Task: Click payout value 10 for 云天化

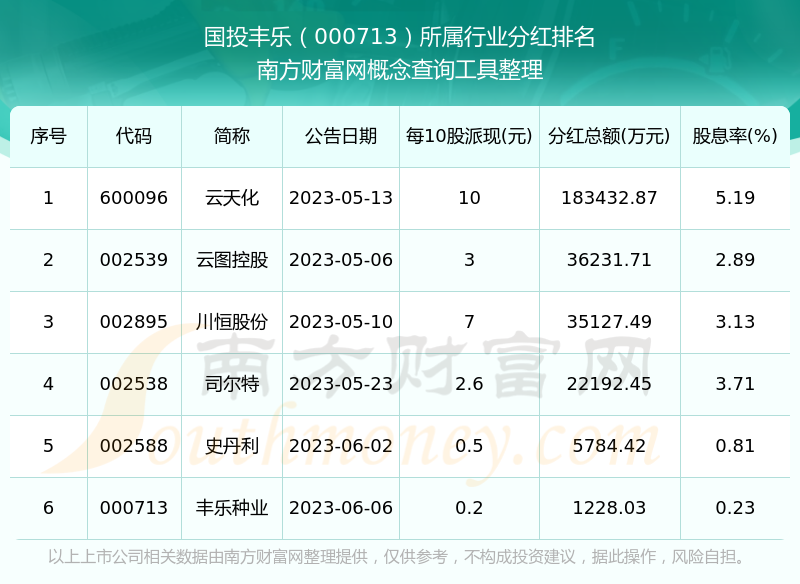Action: pos(469,198)
